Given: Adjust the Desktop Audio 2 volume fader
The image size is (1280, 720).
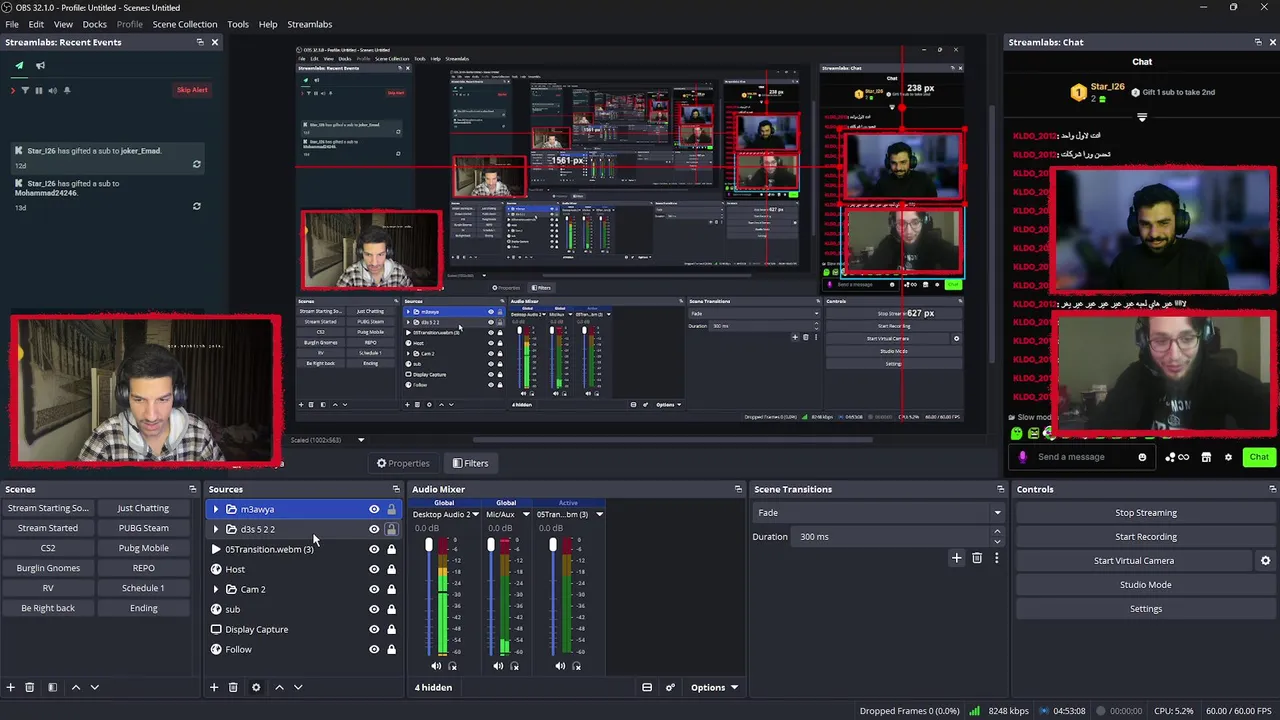Looking at the screenshot, I should tap(429, 545).
